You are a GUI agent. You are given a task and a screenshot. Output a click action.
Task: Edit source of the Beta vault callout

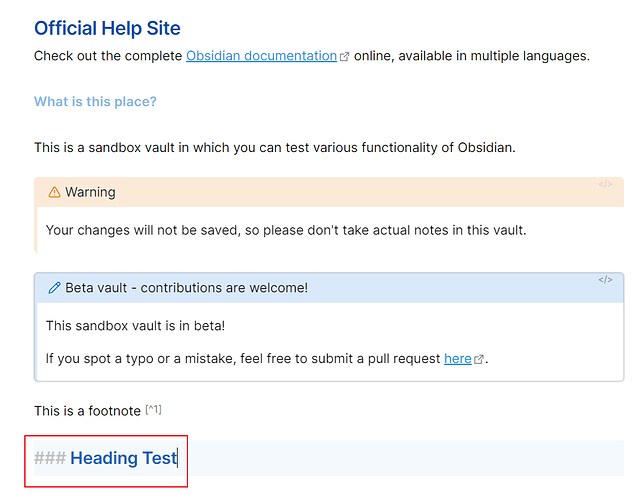coord(605,280)
